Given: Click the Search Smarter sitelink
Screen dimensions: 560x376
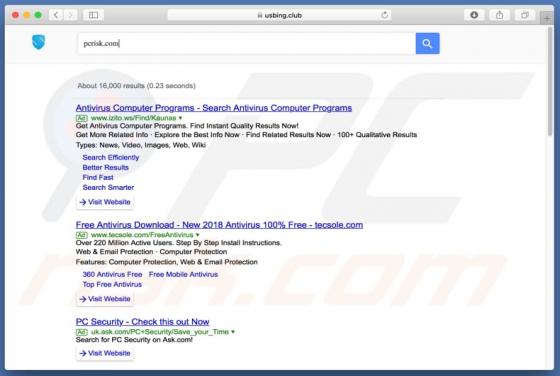Looking at the screenshot, I should coord(108,187).
